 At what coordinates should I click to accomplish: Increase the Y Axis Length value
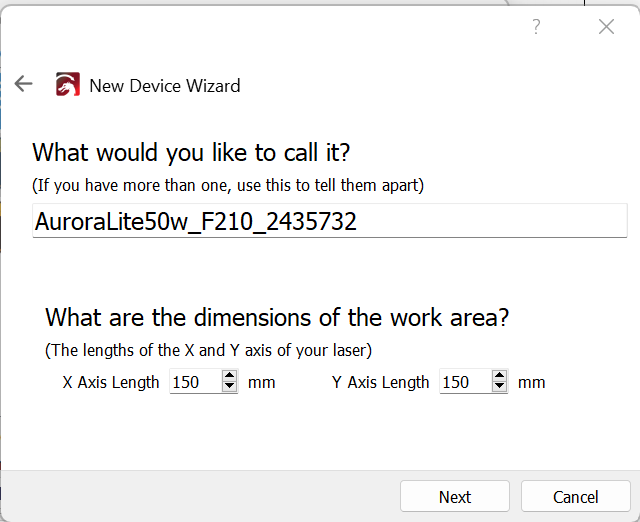tap(500, 375)
